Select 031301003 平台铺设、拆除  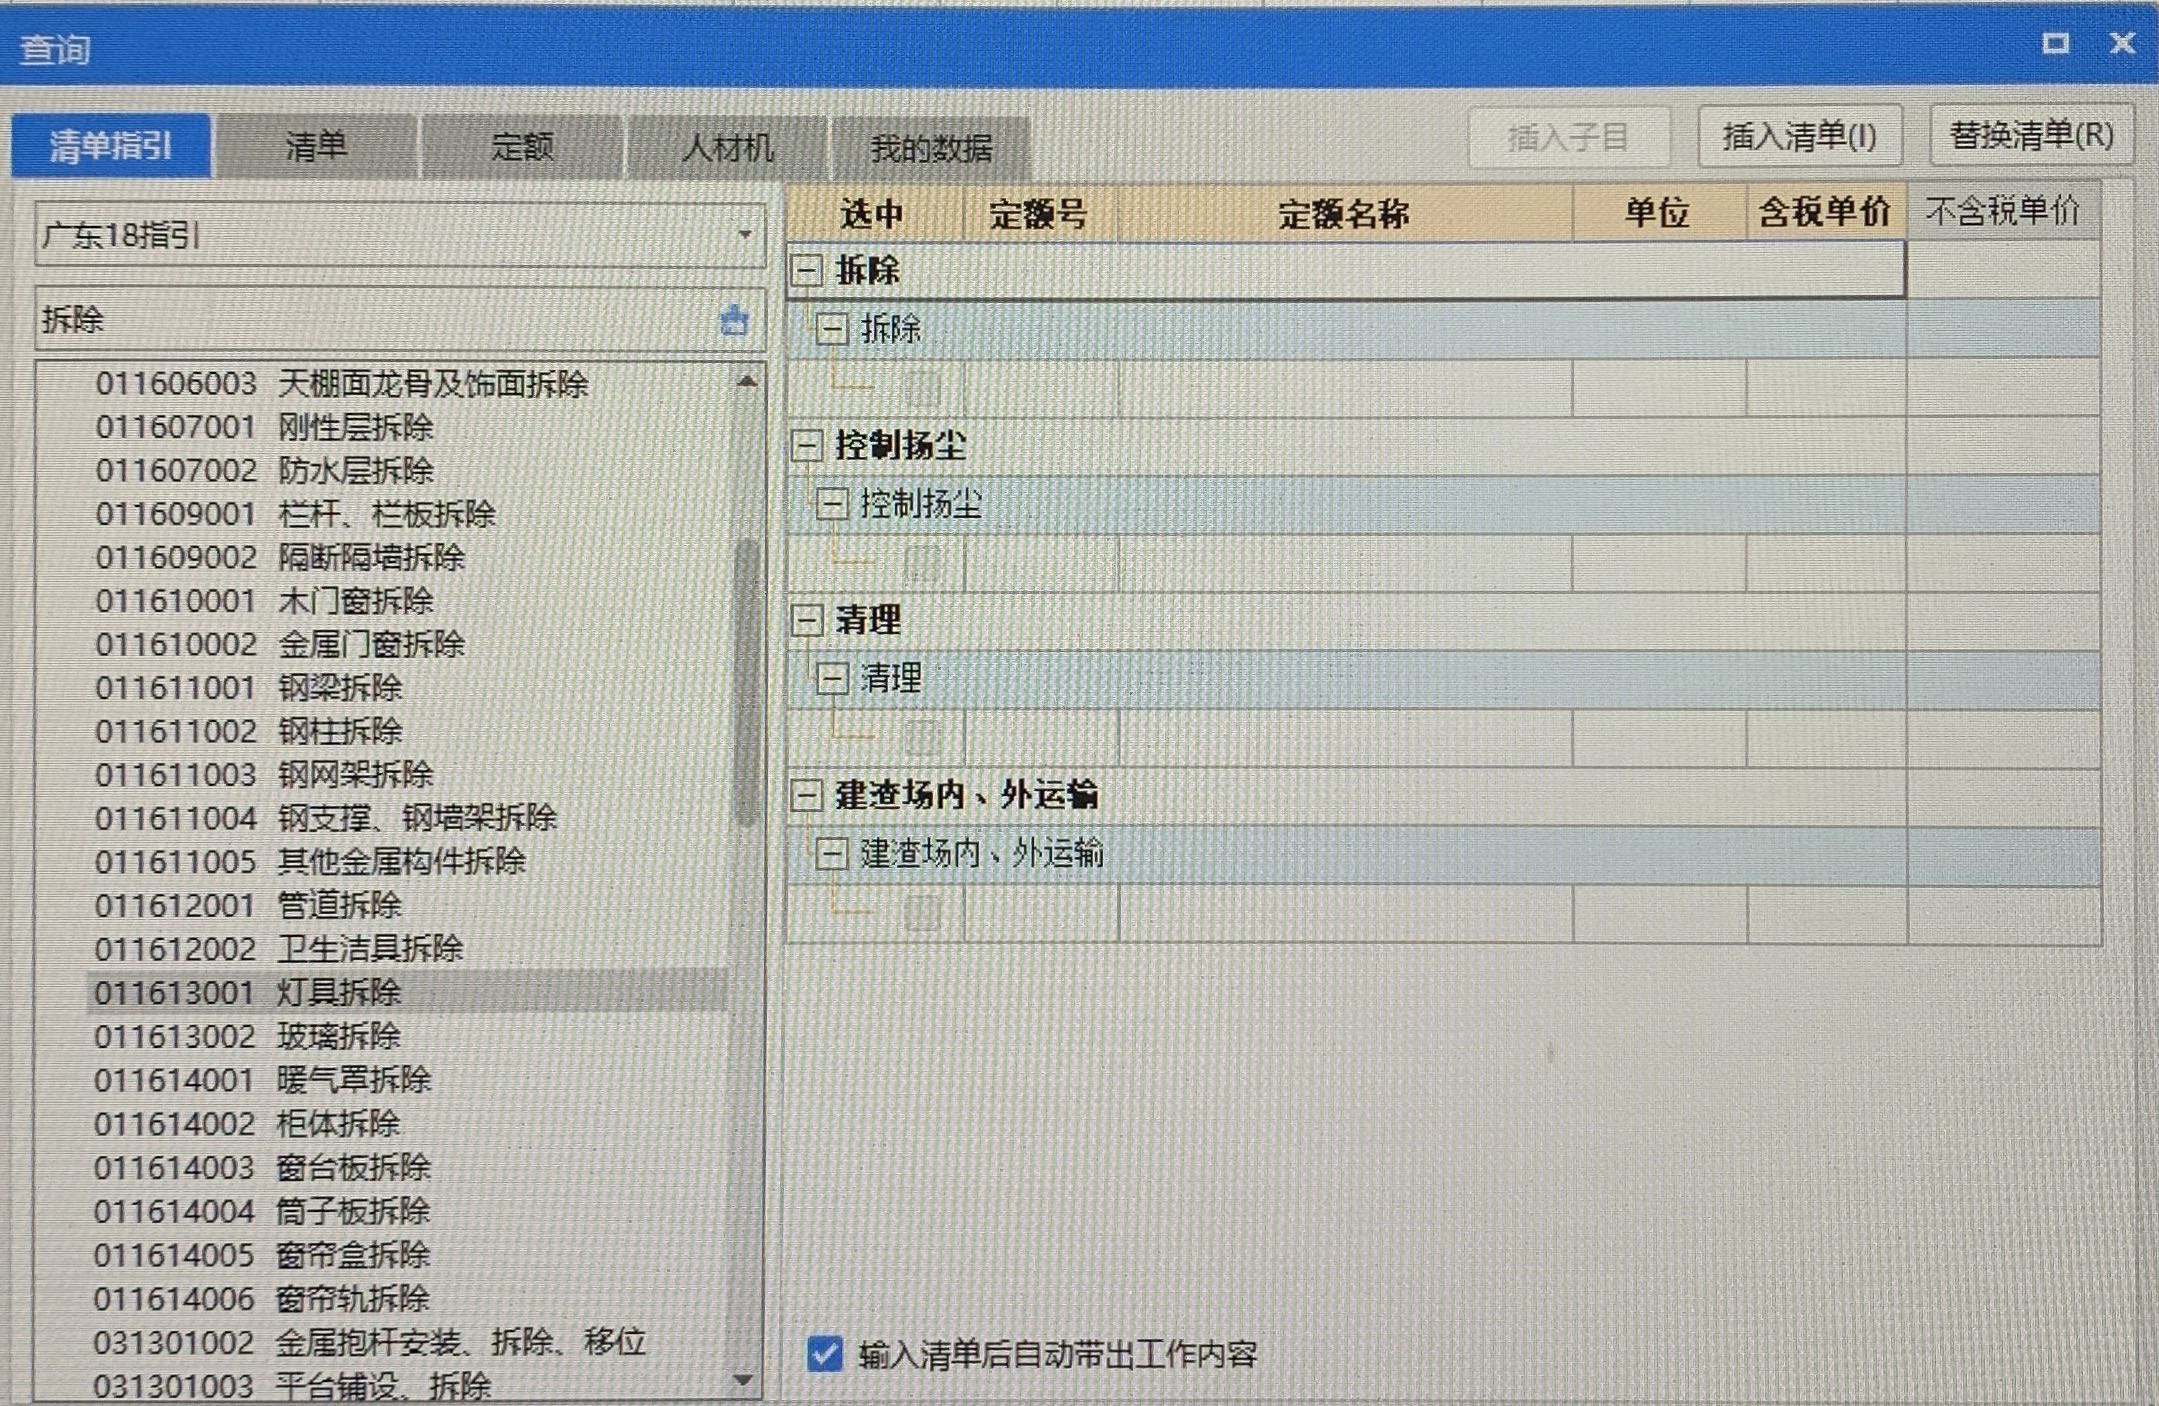point(292,1385)
